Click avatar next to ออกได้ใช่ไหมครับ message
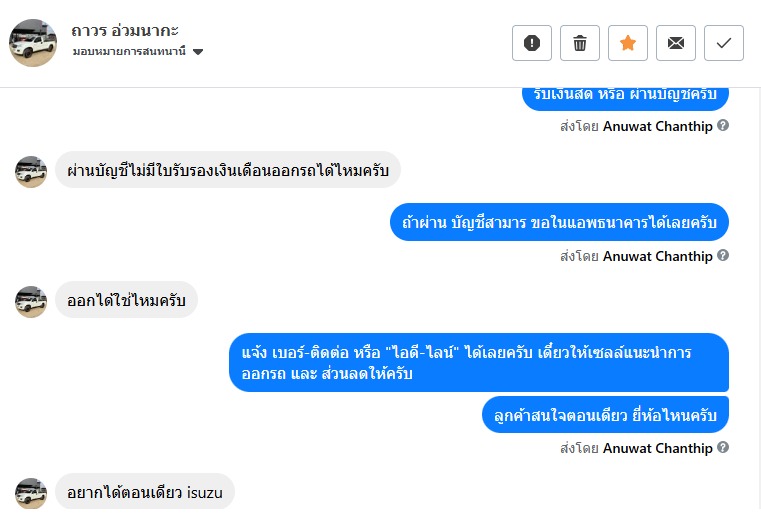 tap(31, 301)
